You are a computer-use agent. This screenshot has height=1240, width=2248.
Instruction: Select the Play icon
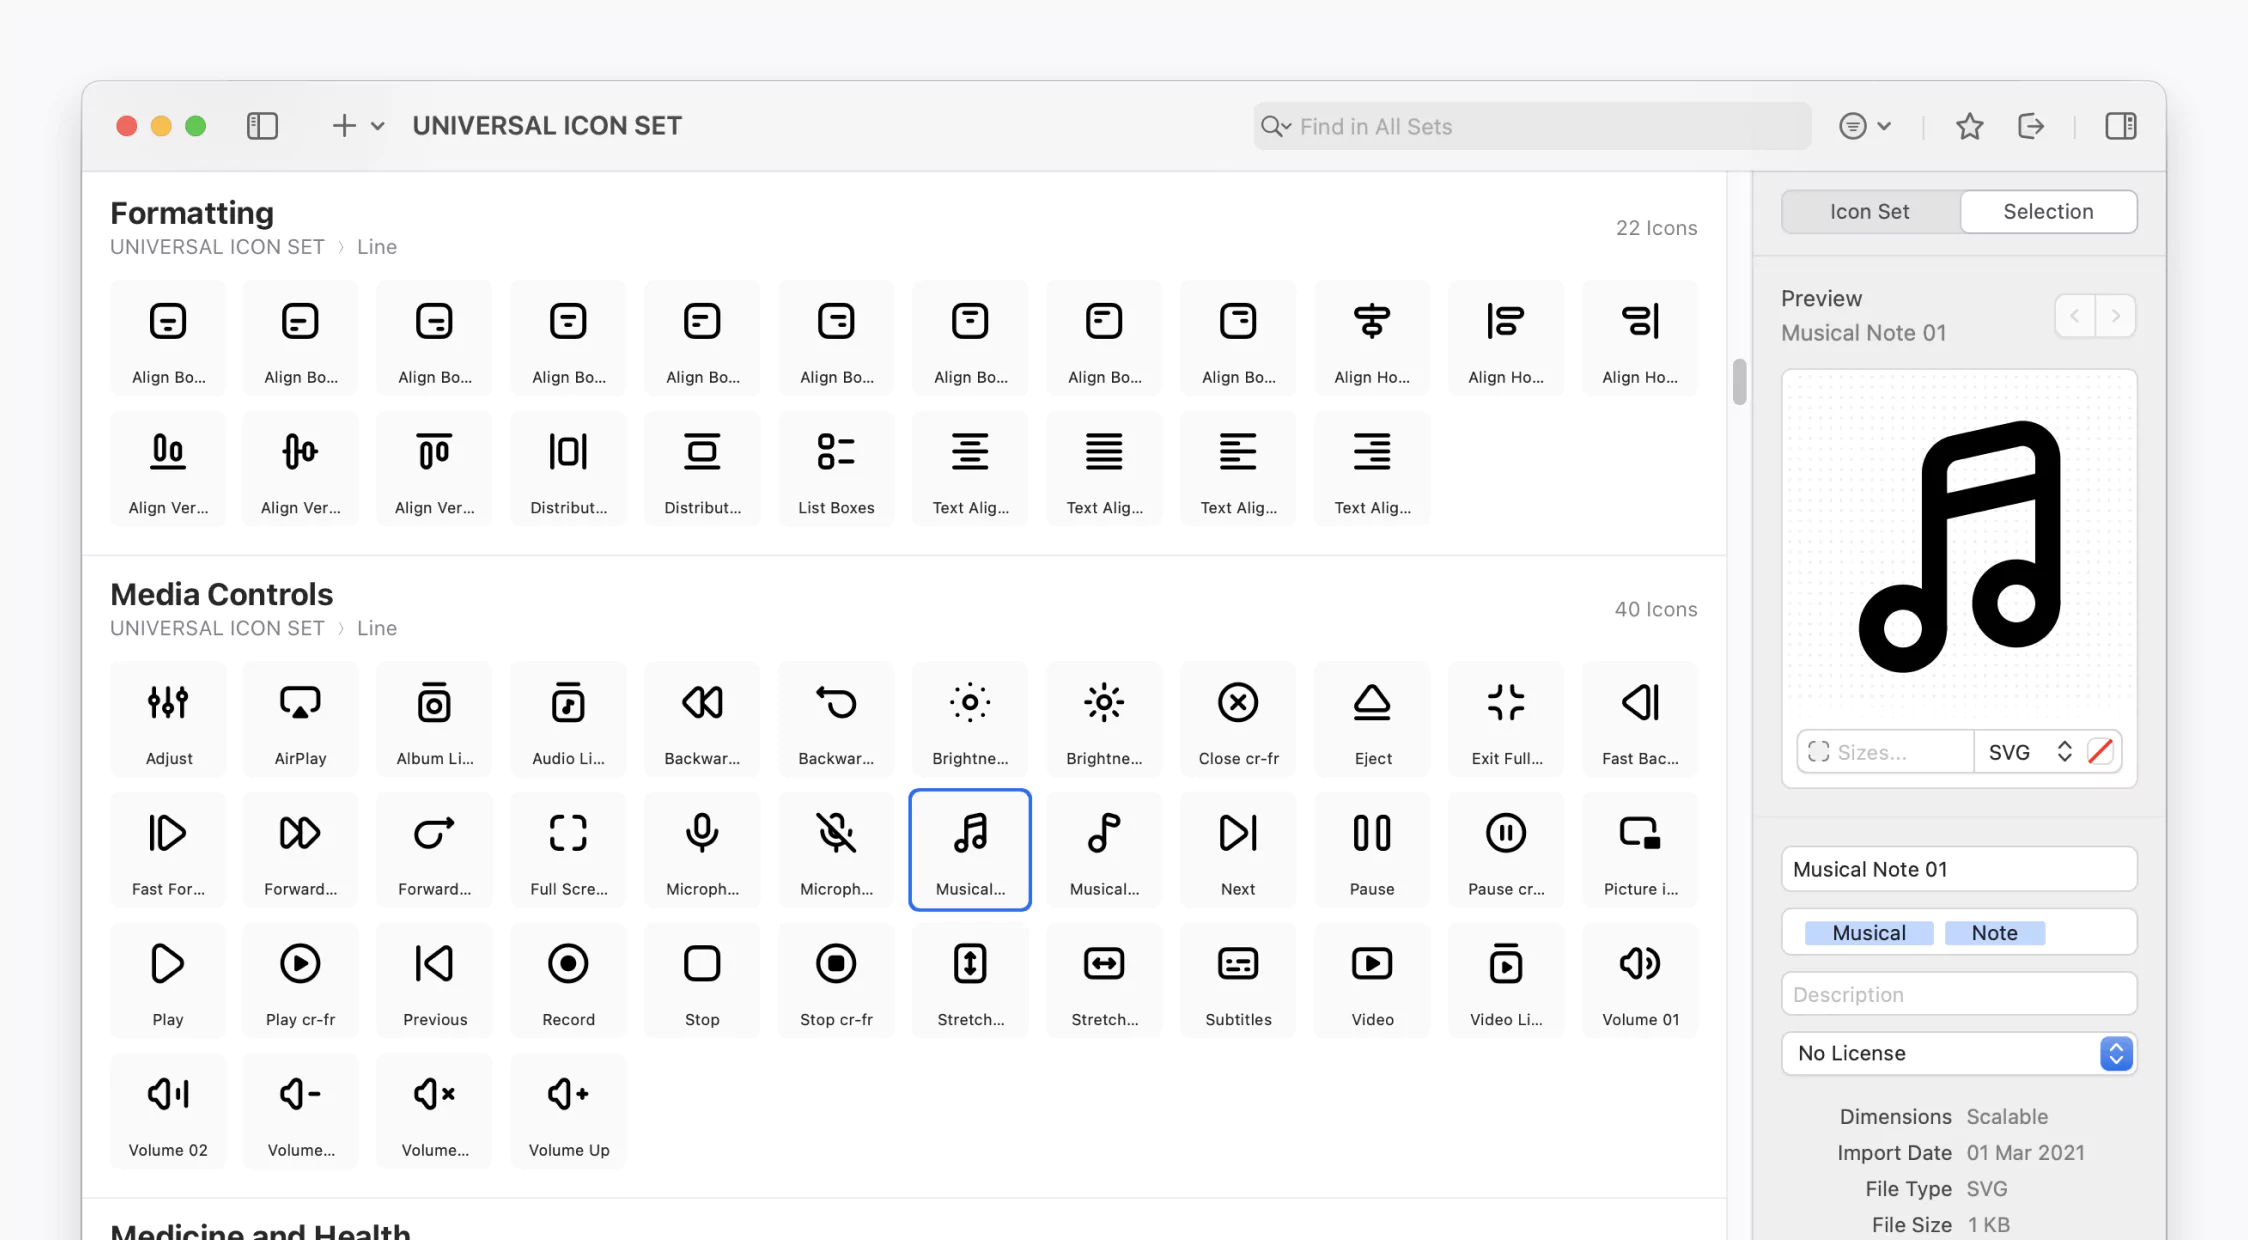pos(168,981)
